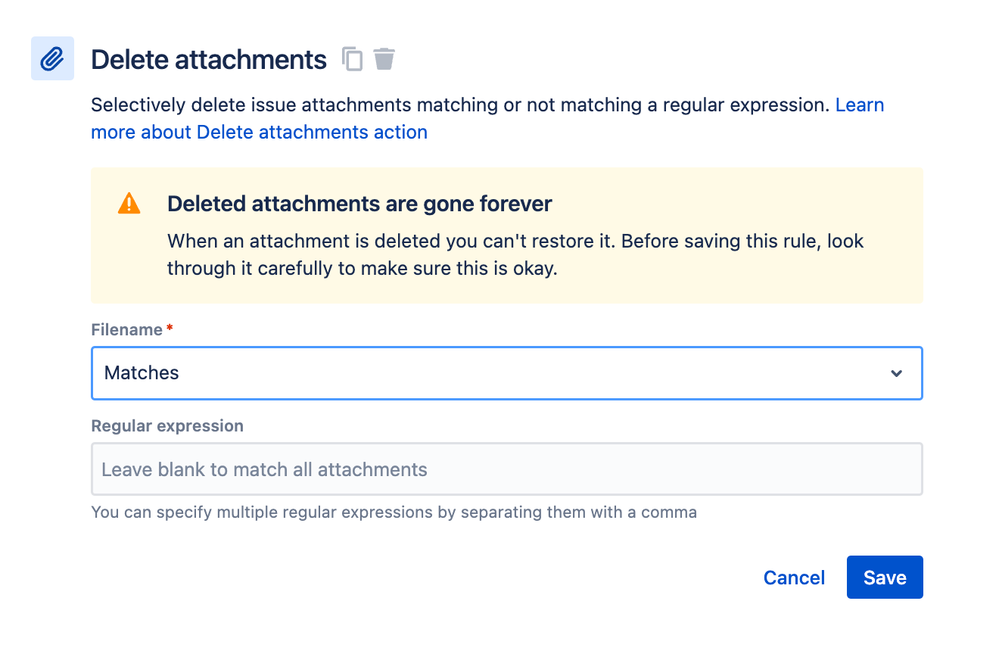The height and width of the screenshot is (645, 999).
Task: Click the Filename field label
Action: pos(127,330)
